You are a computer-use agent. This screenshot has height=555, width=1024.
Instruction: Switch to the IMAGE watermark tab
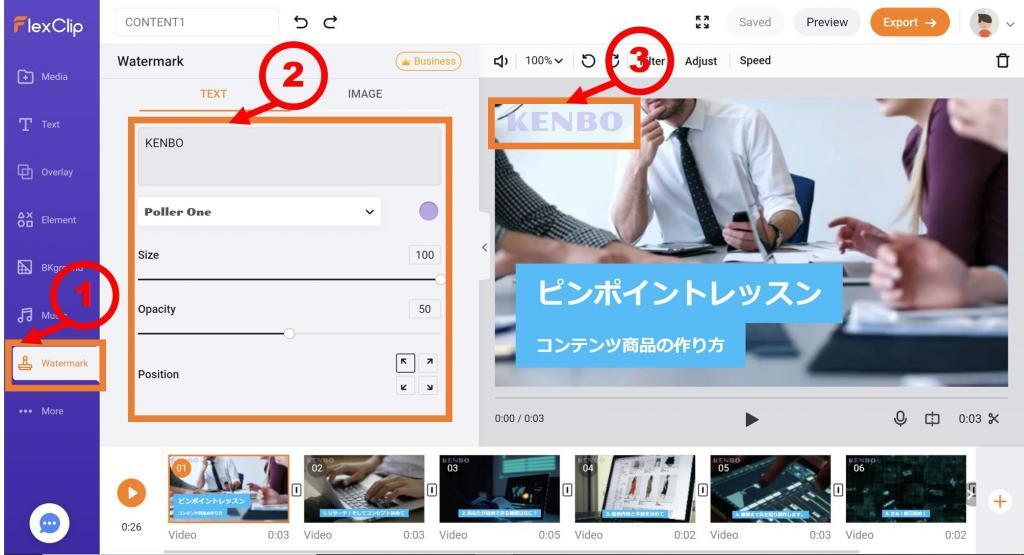click(364, 94)
